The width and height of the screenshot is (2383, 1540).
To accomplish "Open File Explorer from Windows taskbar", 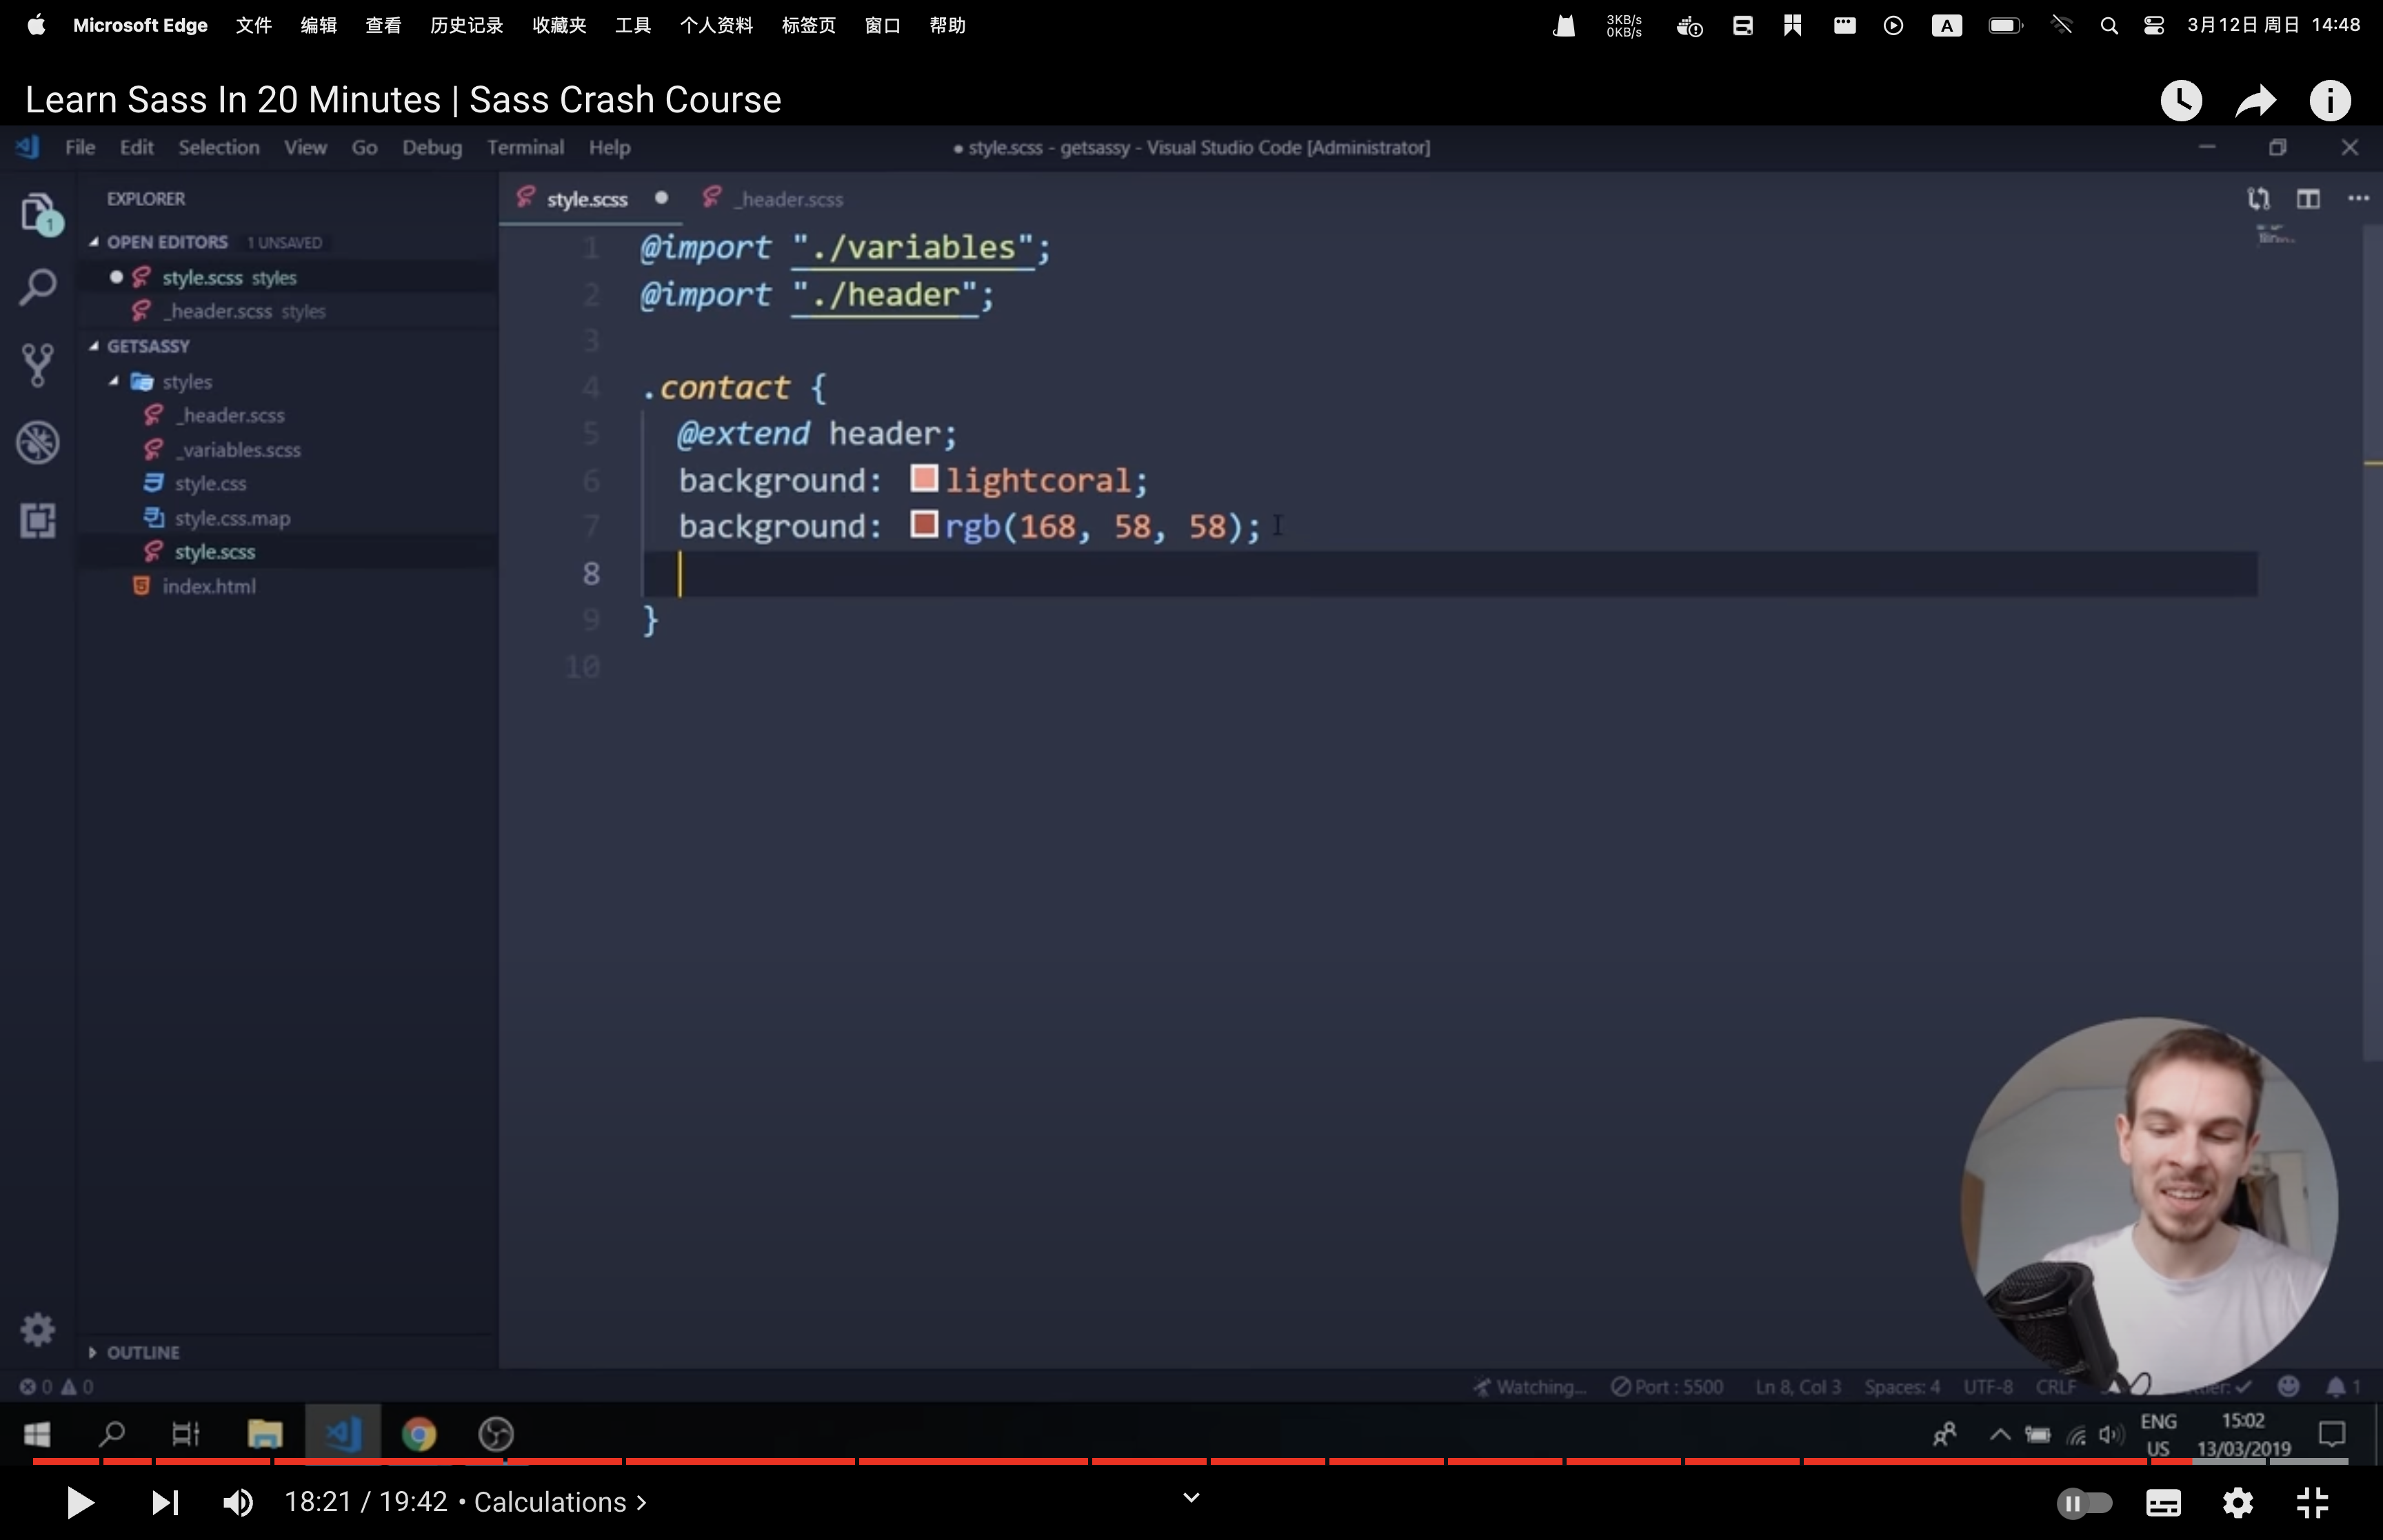I will 265,1435.
